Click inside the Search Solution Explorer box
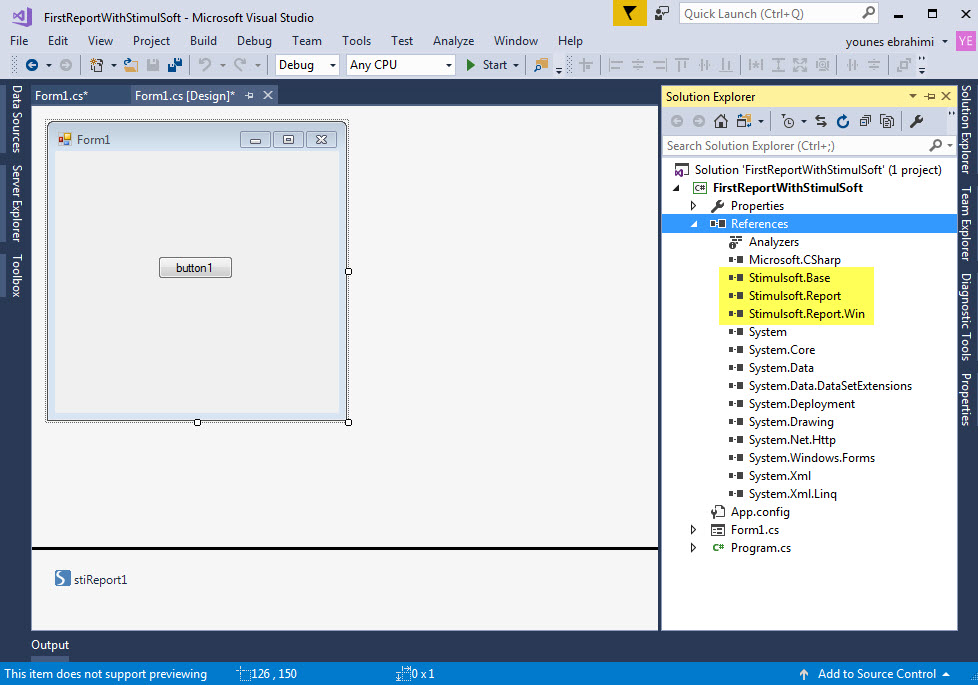The image size is (978, 685). click(790, 145)
